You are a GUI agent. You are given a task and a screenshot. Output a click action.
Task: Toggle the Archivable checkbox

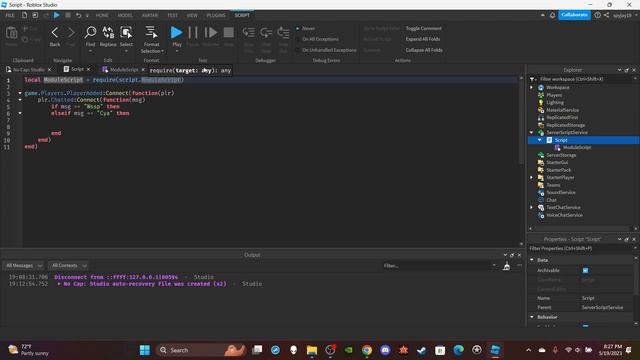pyautogui.click(x=585, y=270)
